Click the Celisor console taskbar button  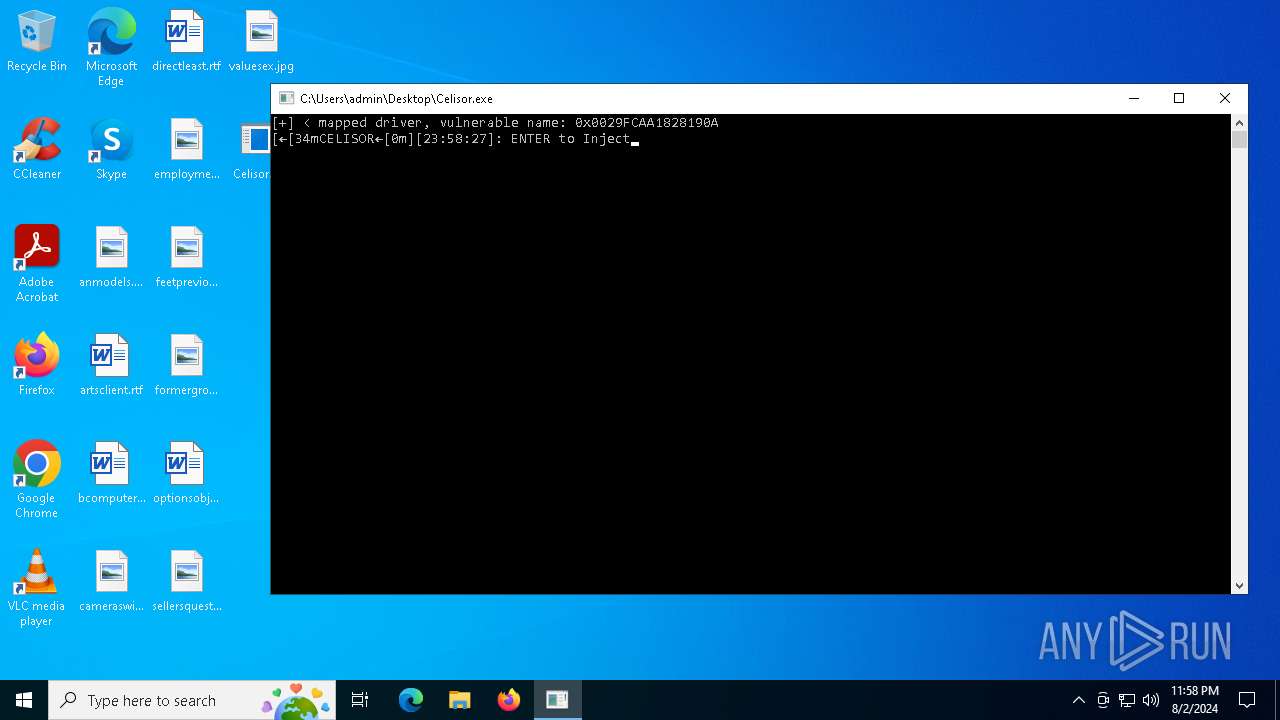(x=557, y=700)
